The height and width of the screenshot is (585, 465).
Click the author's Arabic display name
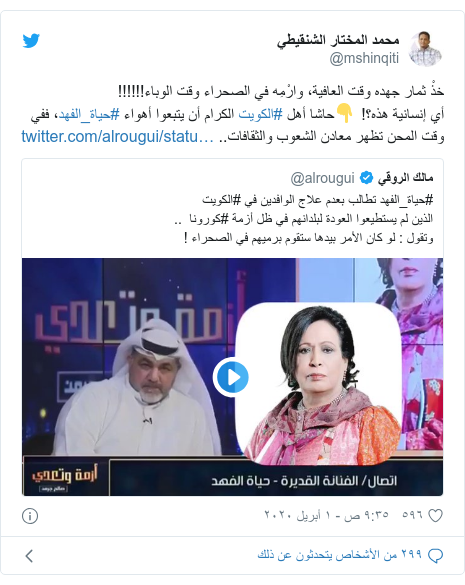(338, 40)
